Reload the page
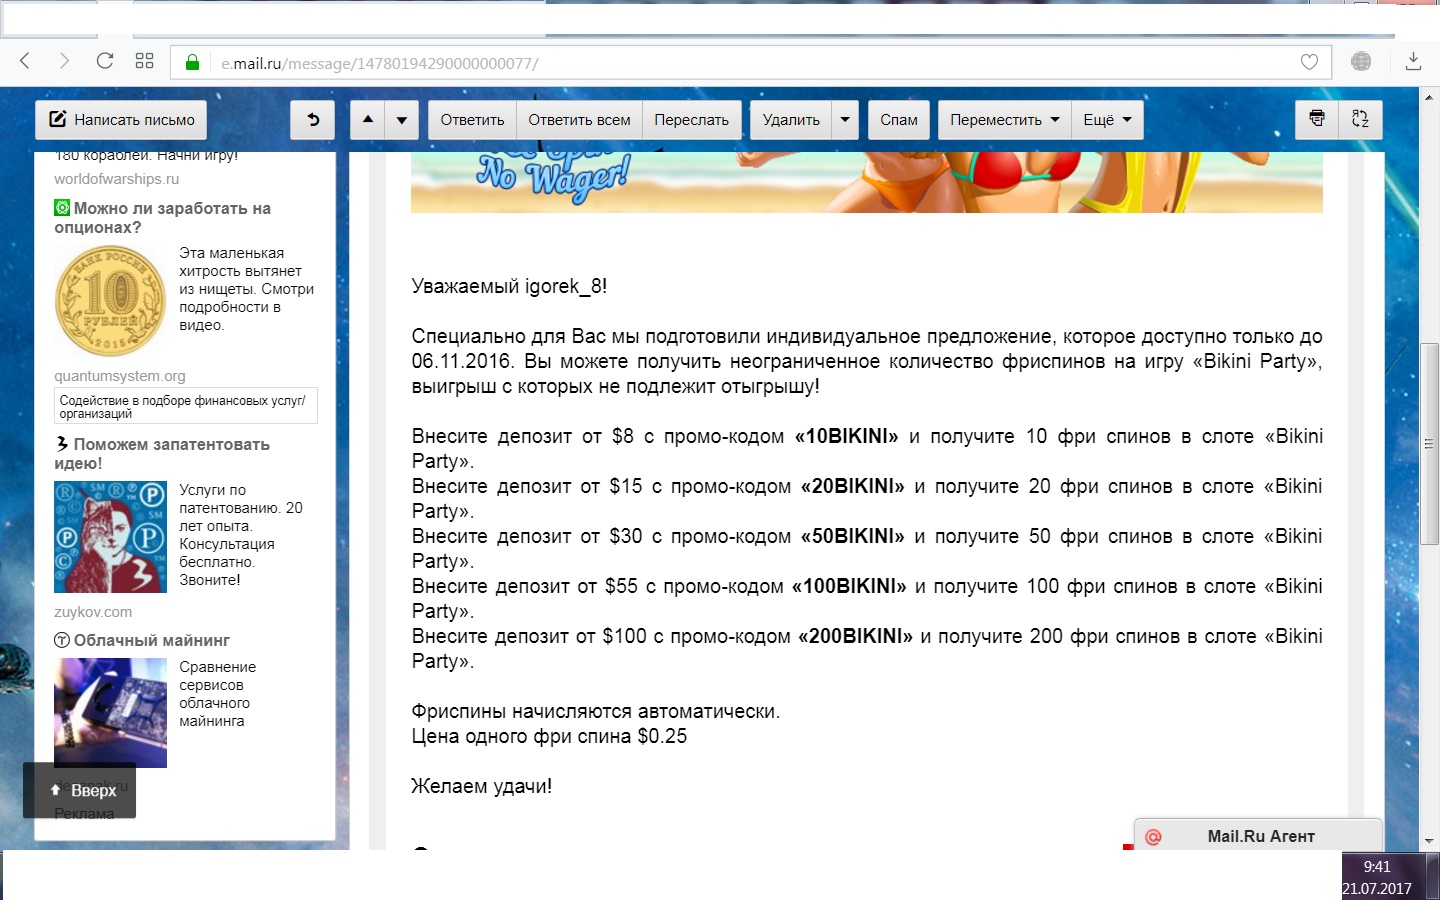 click(x=105, y=61)
